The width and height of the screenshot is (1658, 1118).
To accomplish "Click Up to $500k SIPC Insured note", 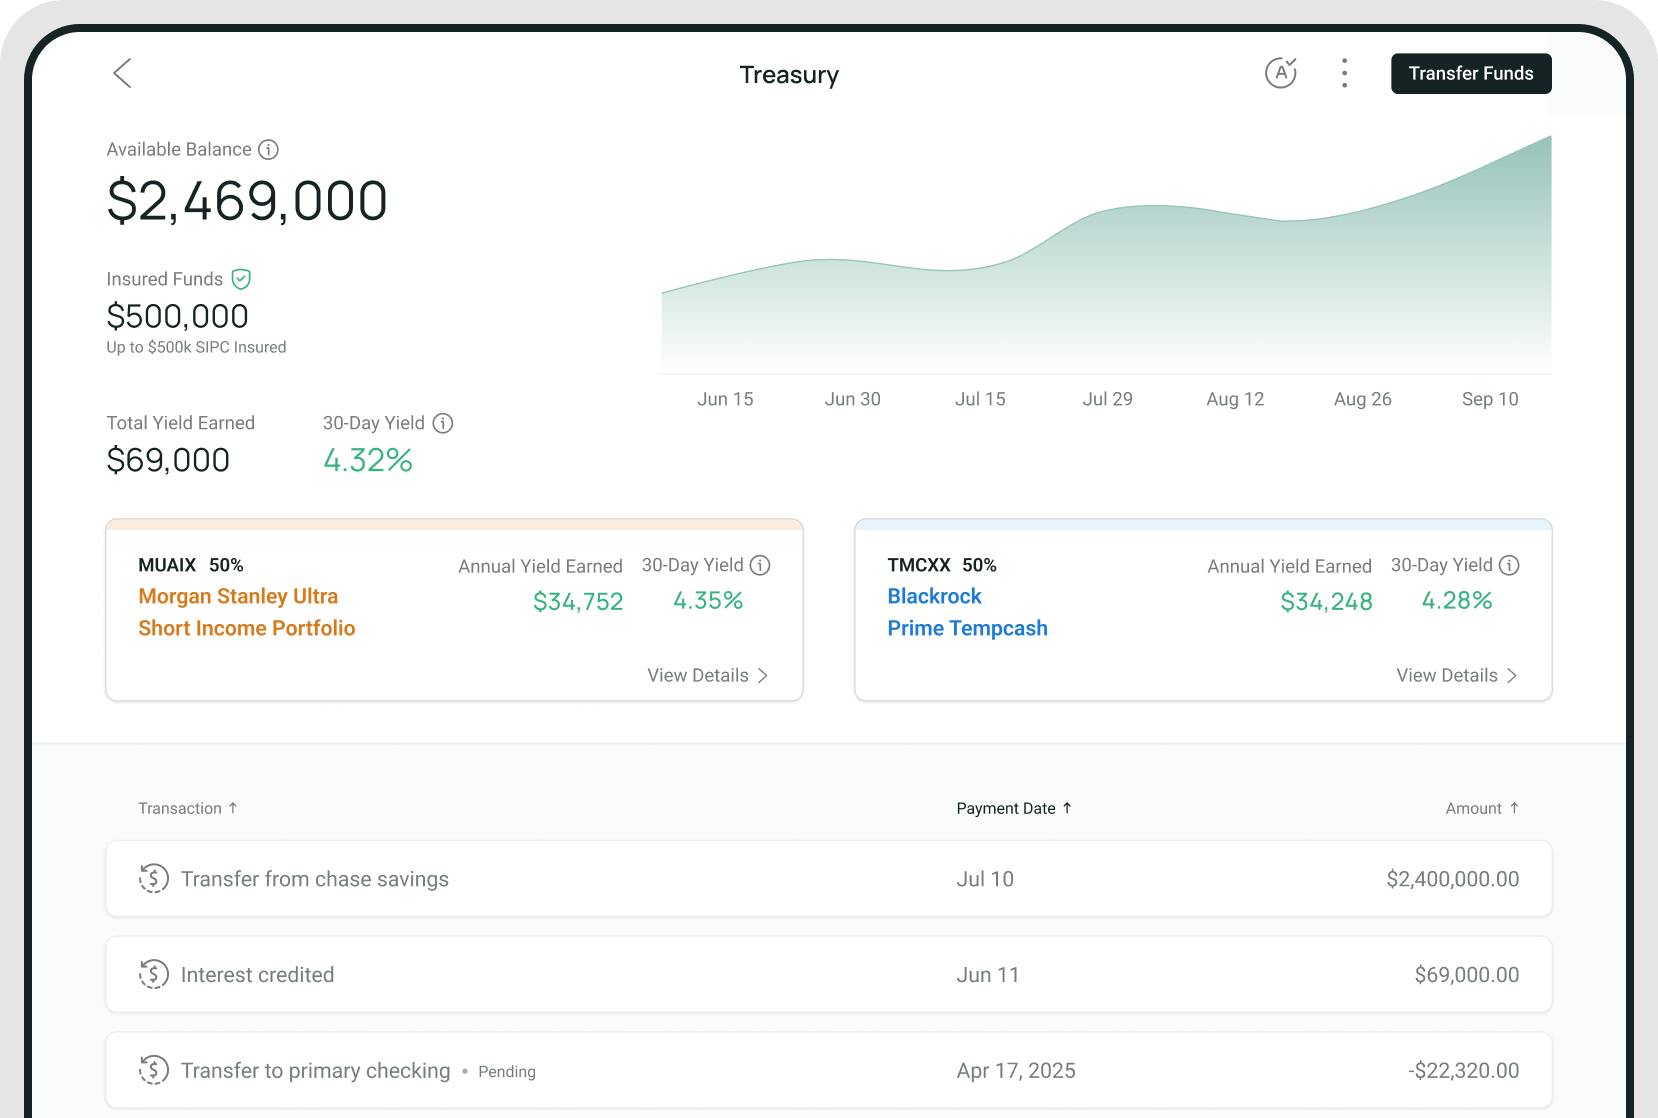I will 196,347.
